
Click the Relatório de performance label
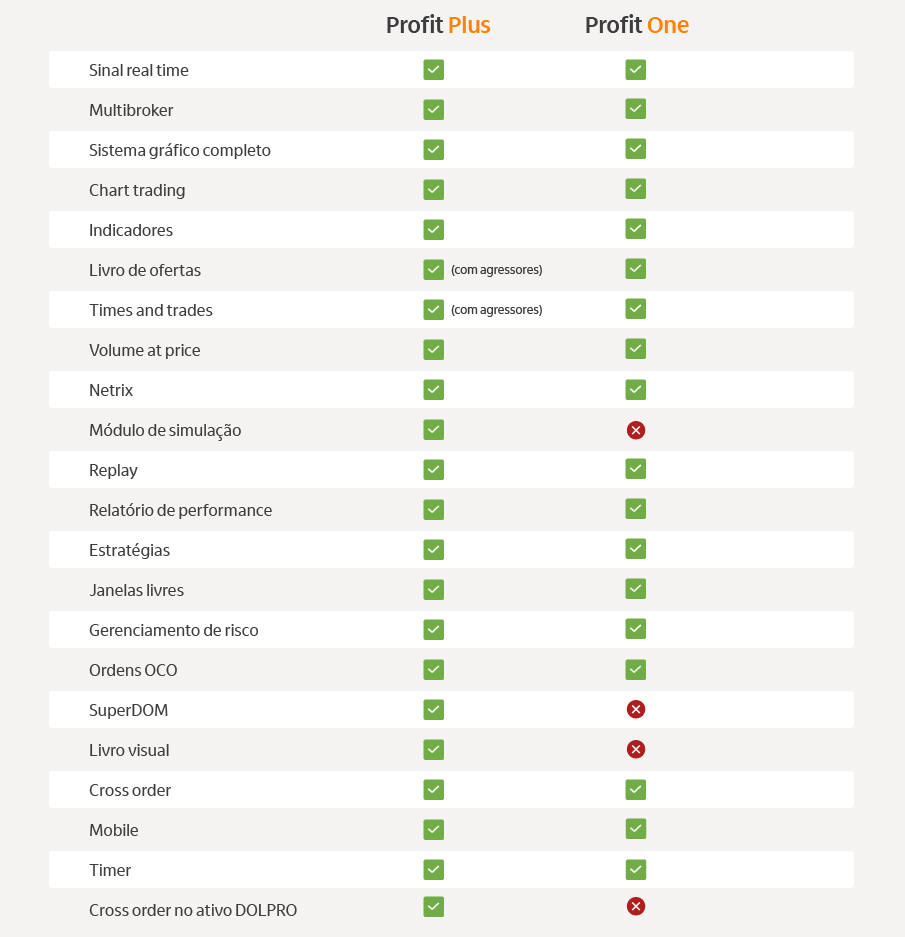pyautogui.click(x=180, y=510)
